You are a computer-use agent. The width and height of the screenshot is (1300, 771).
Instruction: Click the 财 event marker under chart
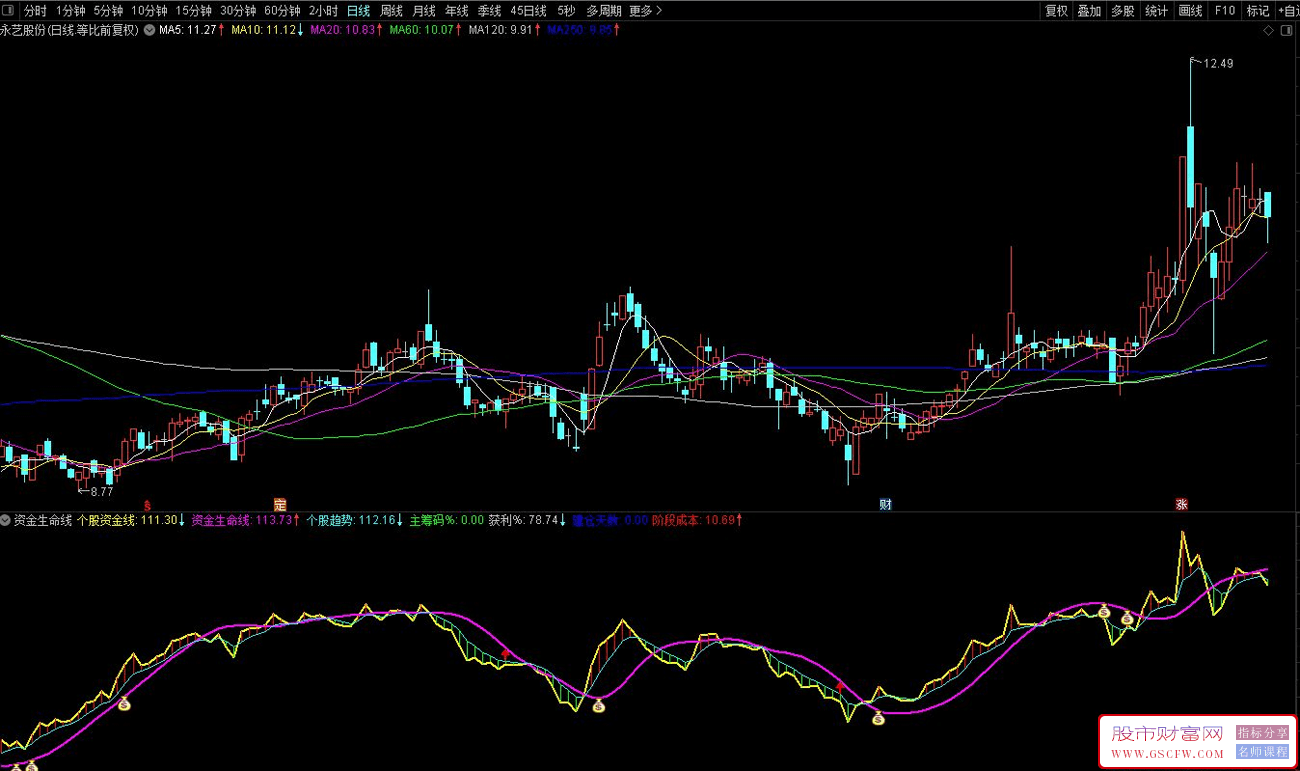(886, 503)
